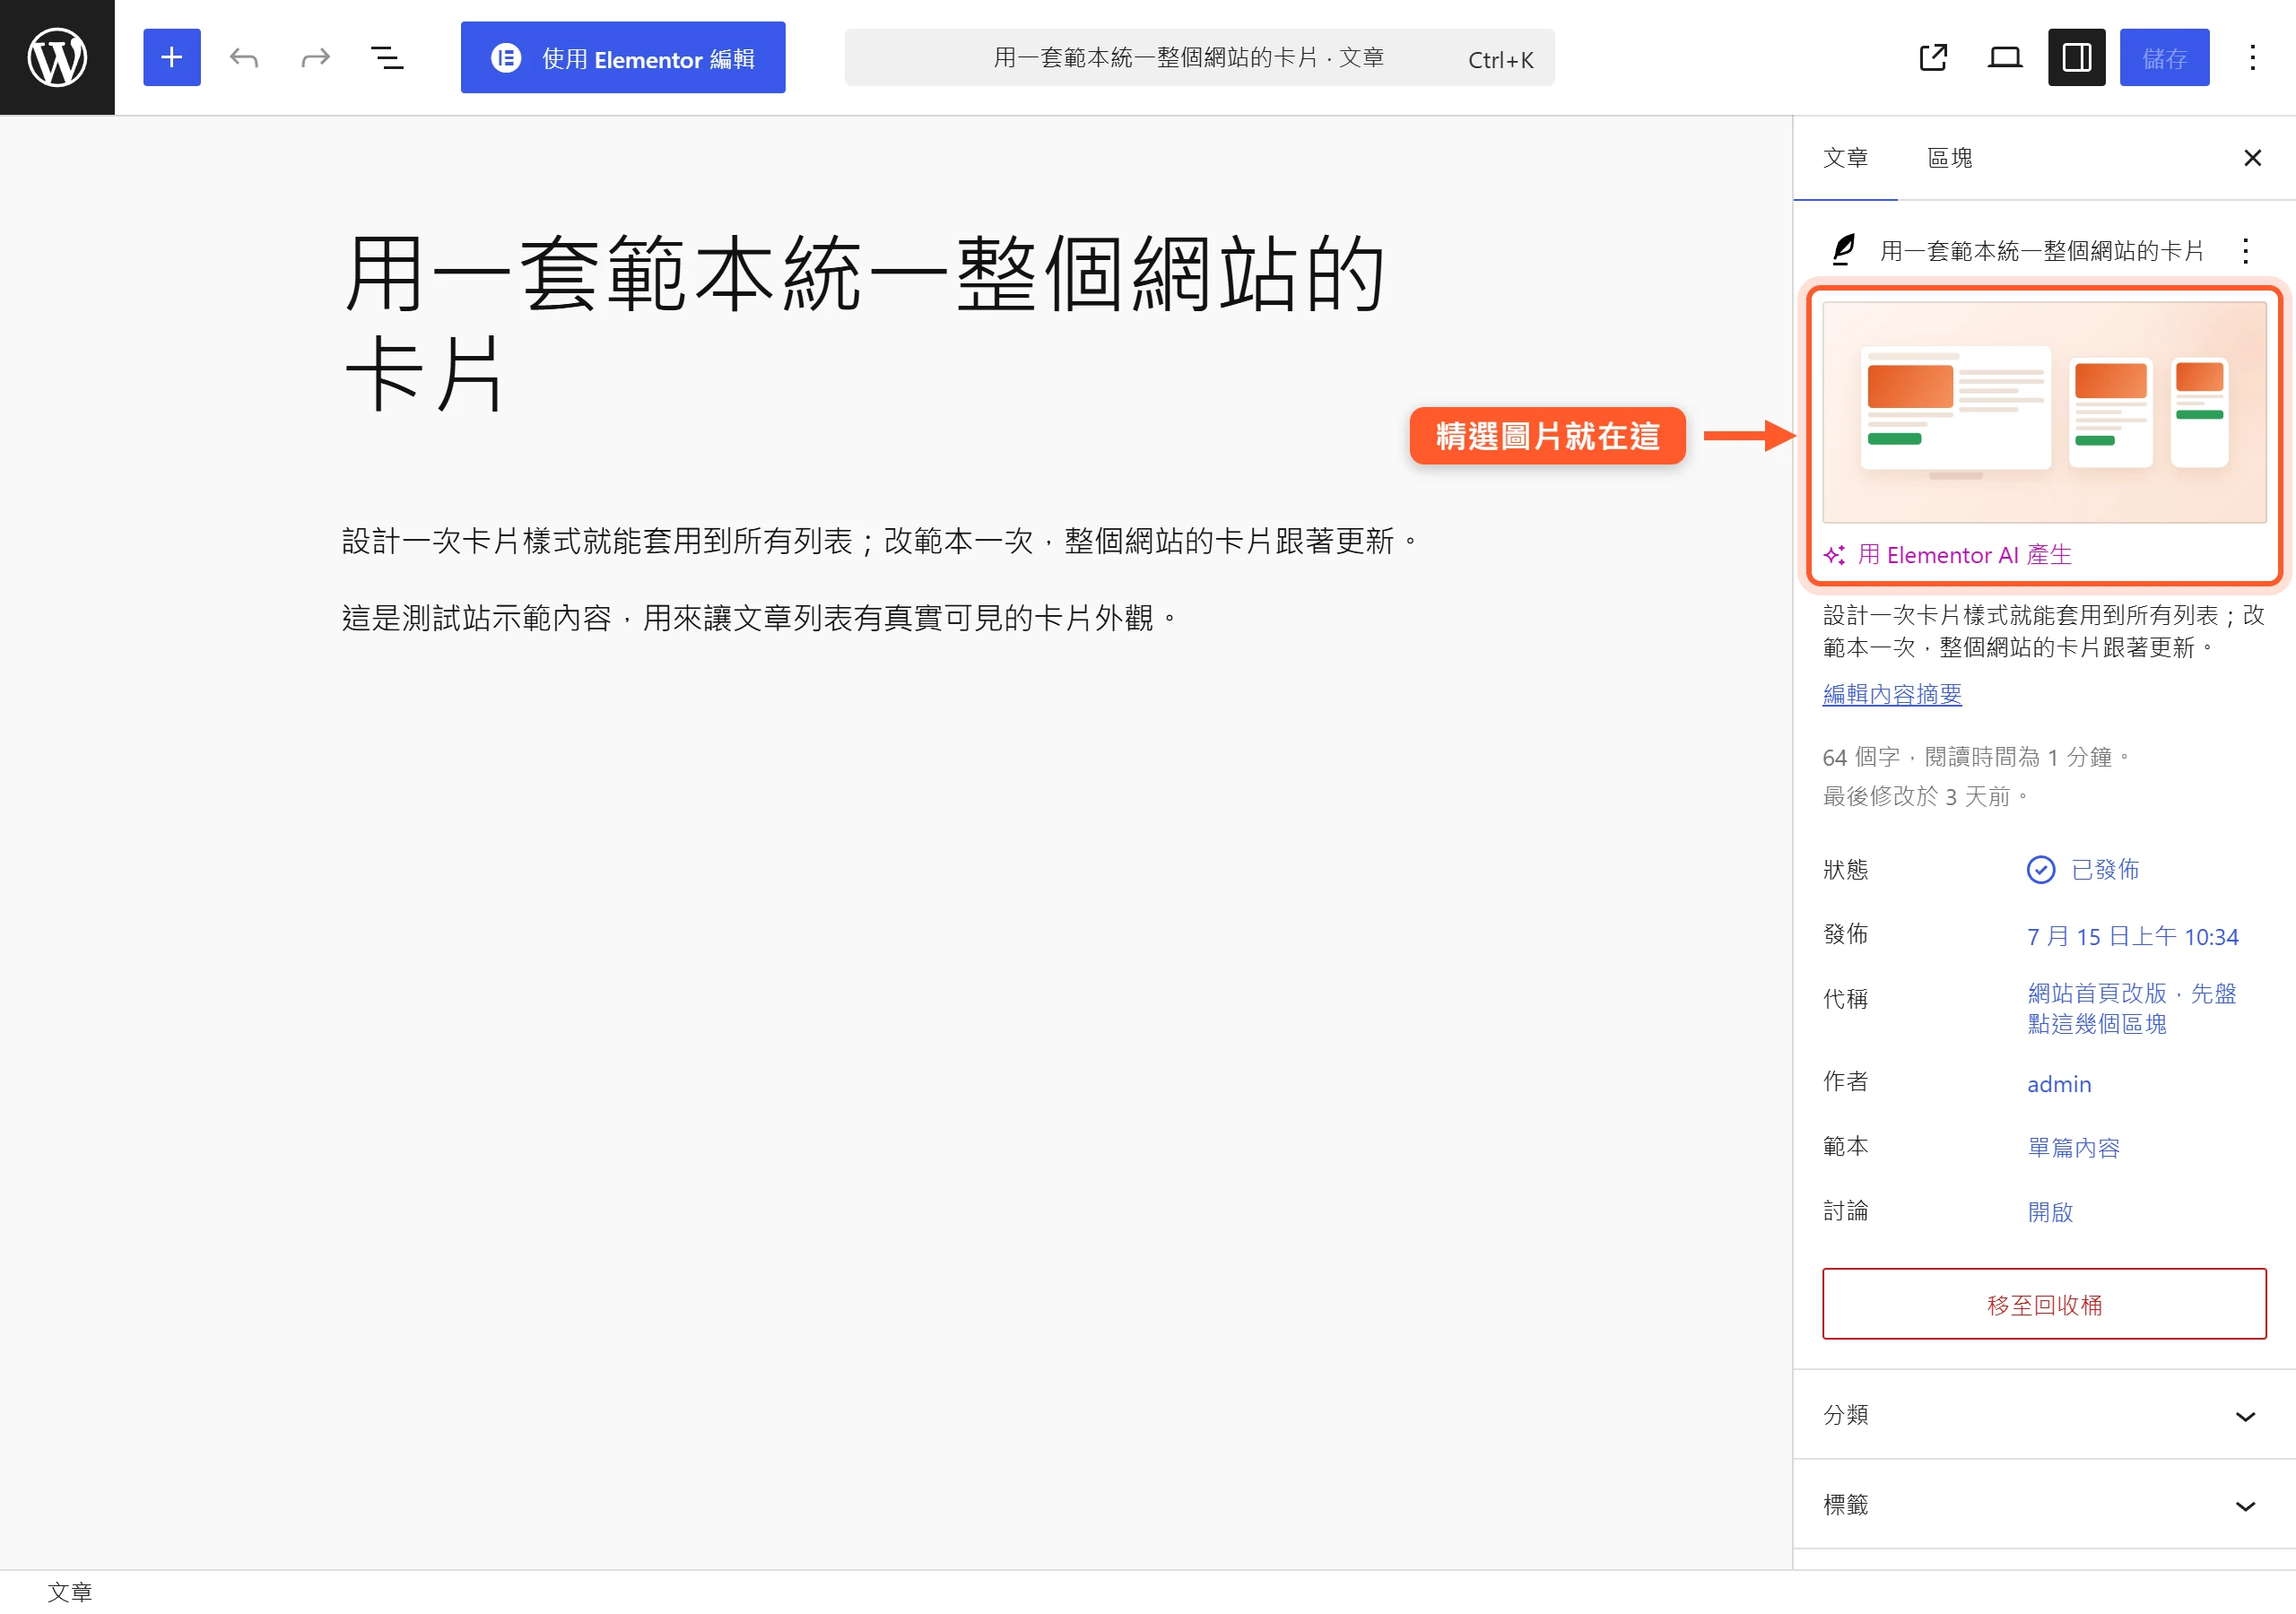The image size is (2296, 1614).
Task: Click paragraph starting 設計一次卡片樣式
Action: 881,541
